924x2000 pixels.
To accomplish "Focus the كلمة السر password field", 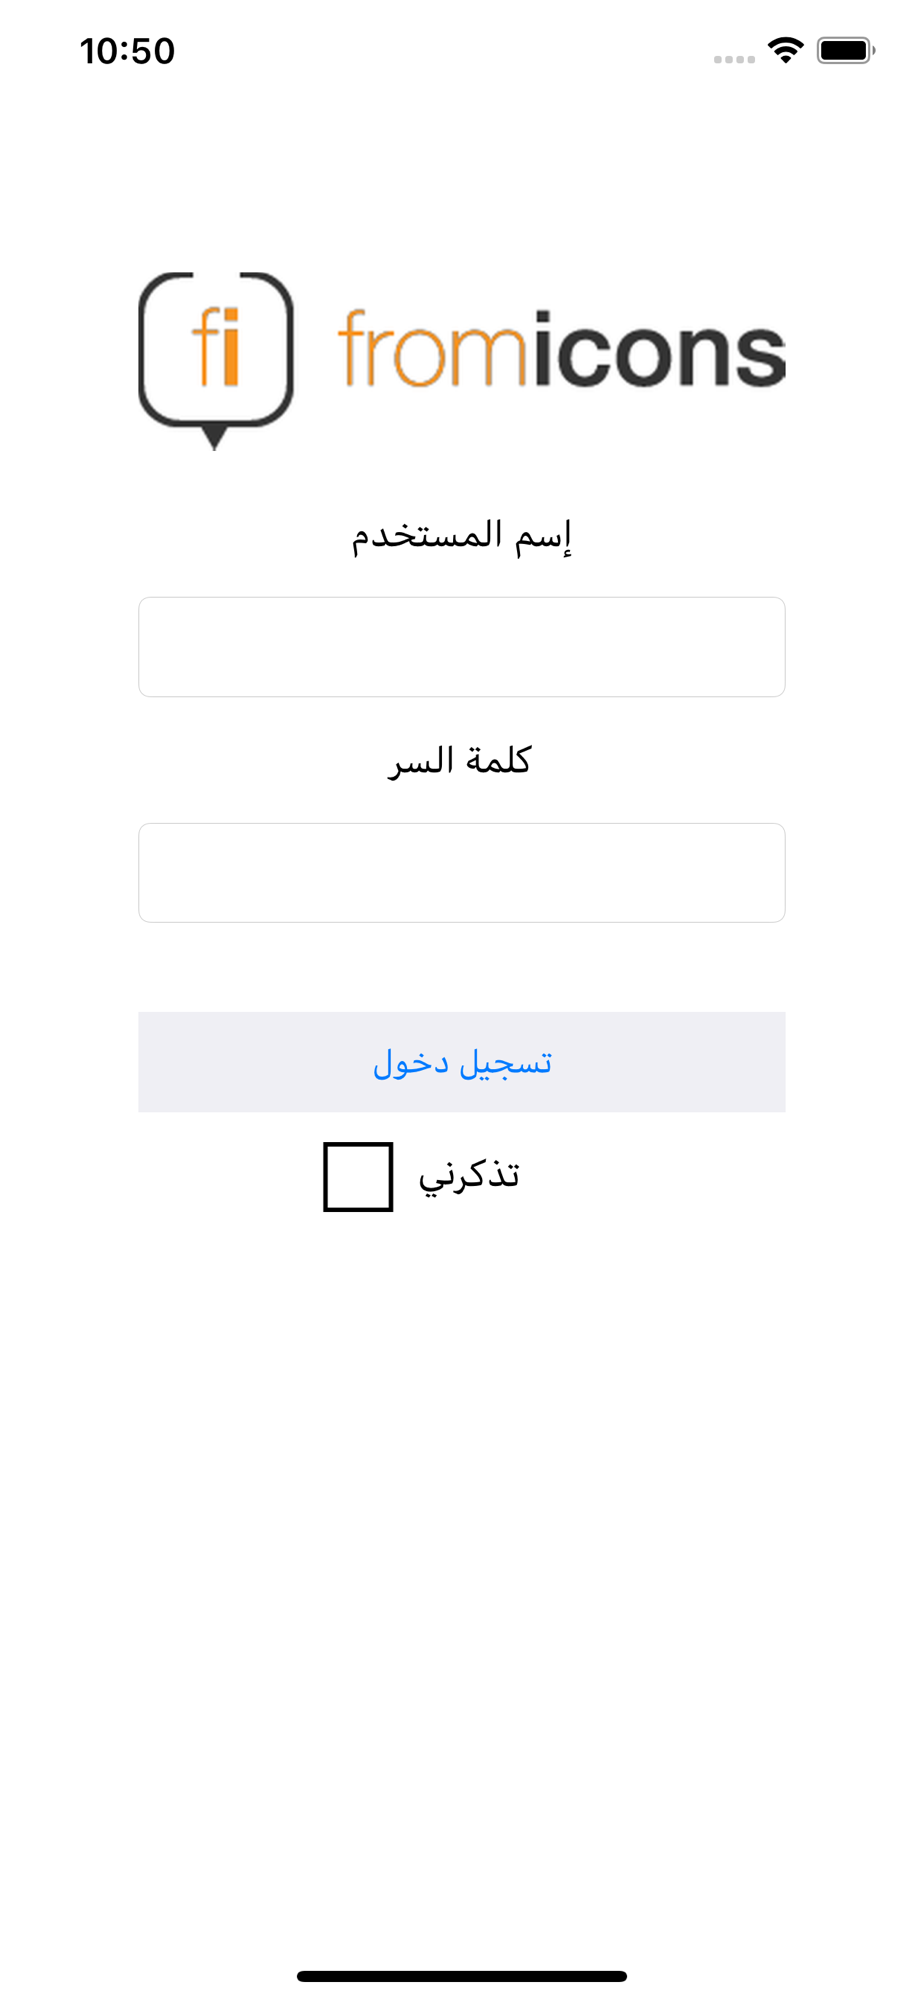I will 462,873.
